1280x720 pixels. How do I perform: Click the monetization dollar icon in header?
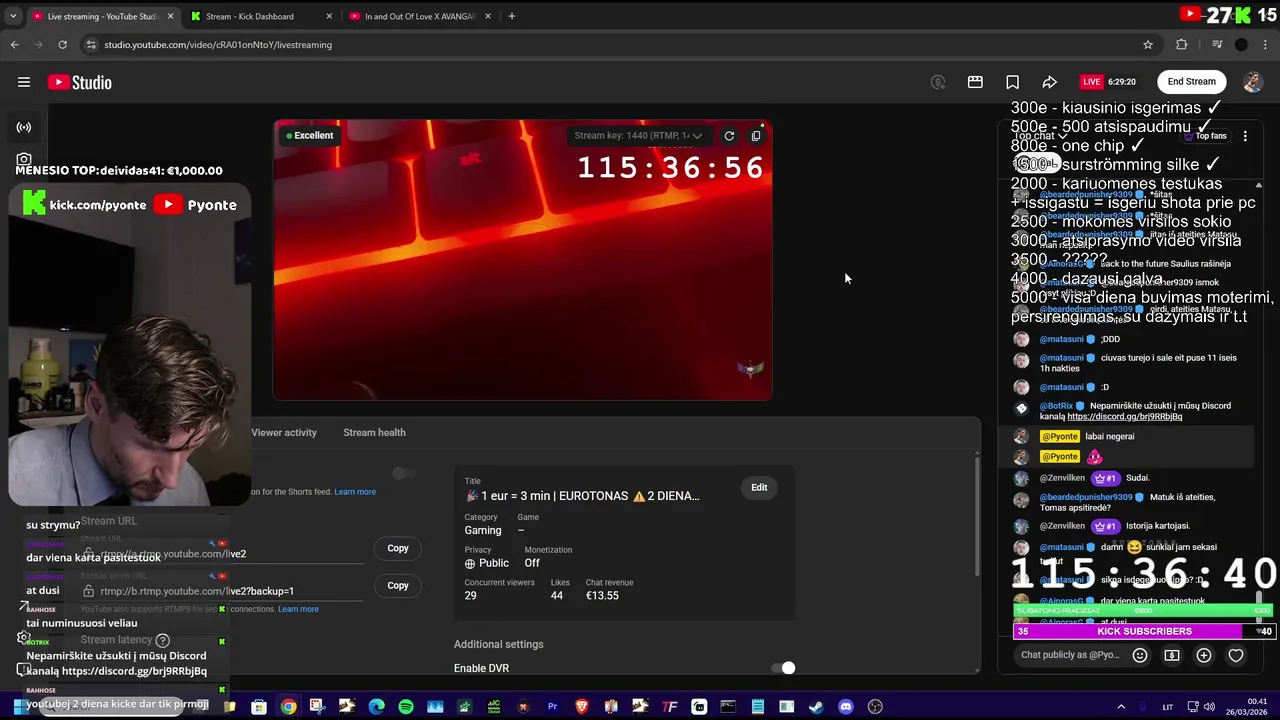point(938,82)
